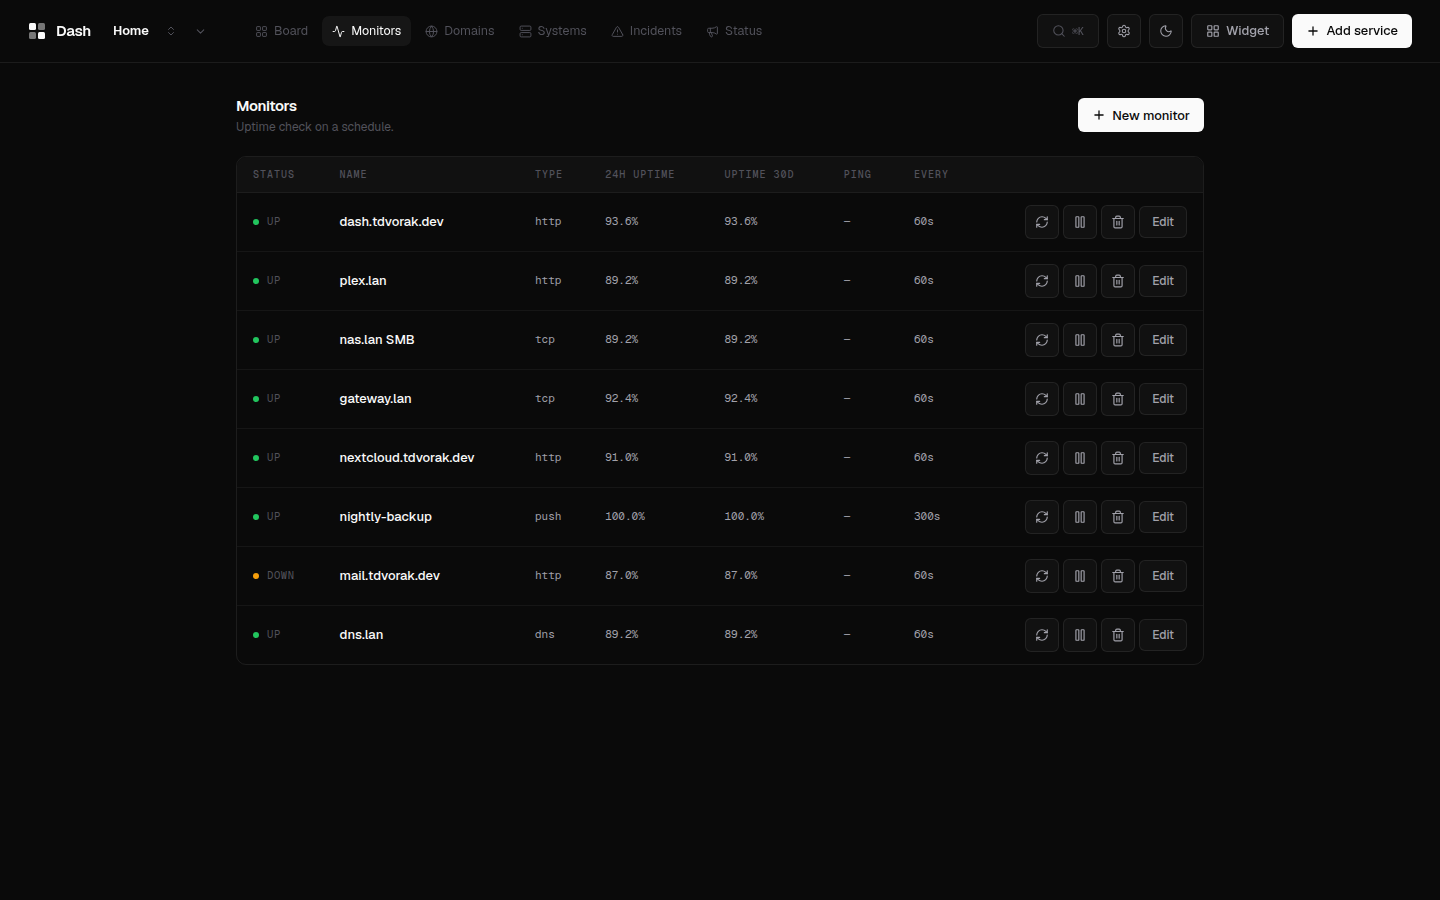
Task: Pause the dash.tdvorak.dev monitor
Action: click(1080, 222)
